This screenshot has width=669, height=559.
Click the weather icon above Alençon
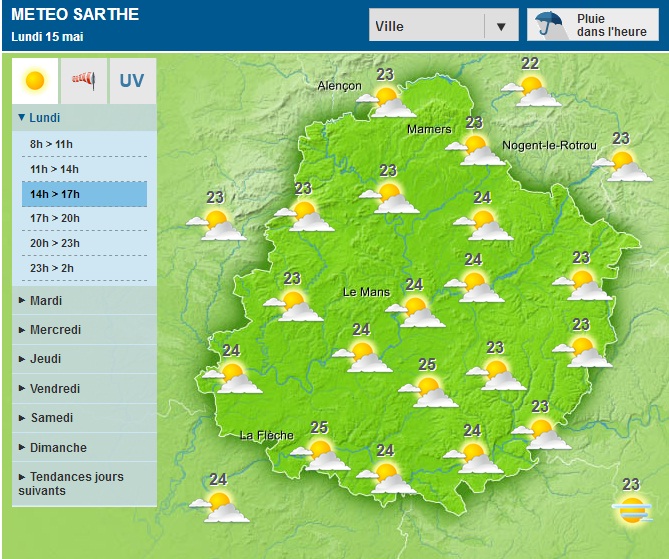click(x=387, y=99)
